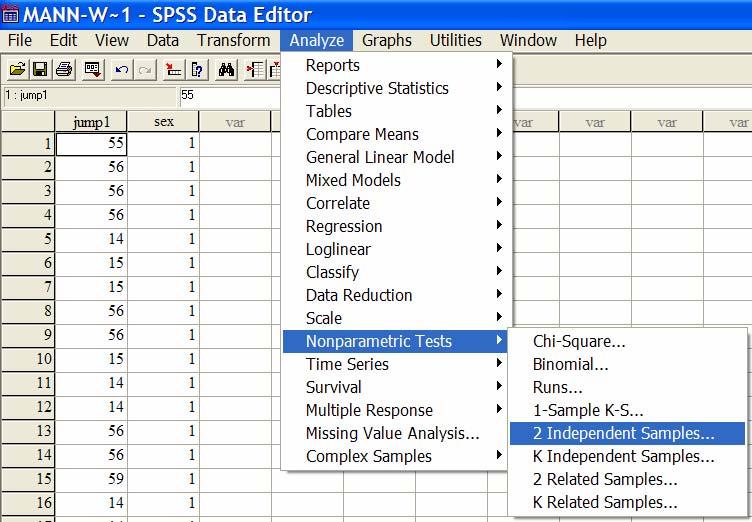Expand the General Linear Model submenu
752x522 pixels.
395,157
